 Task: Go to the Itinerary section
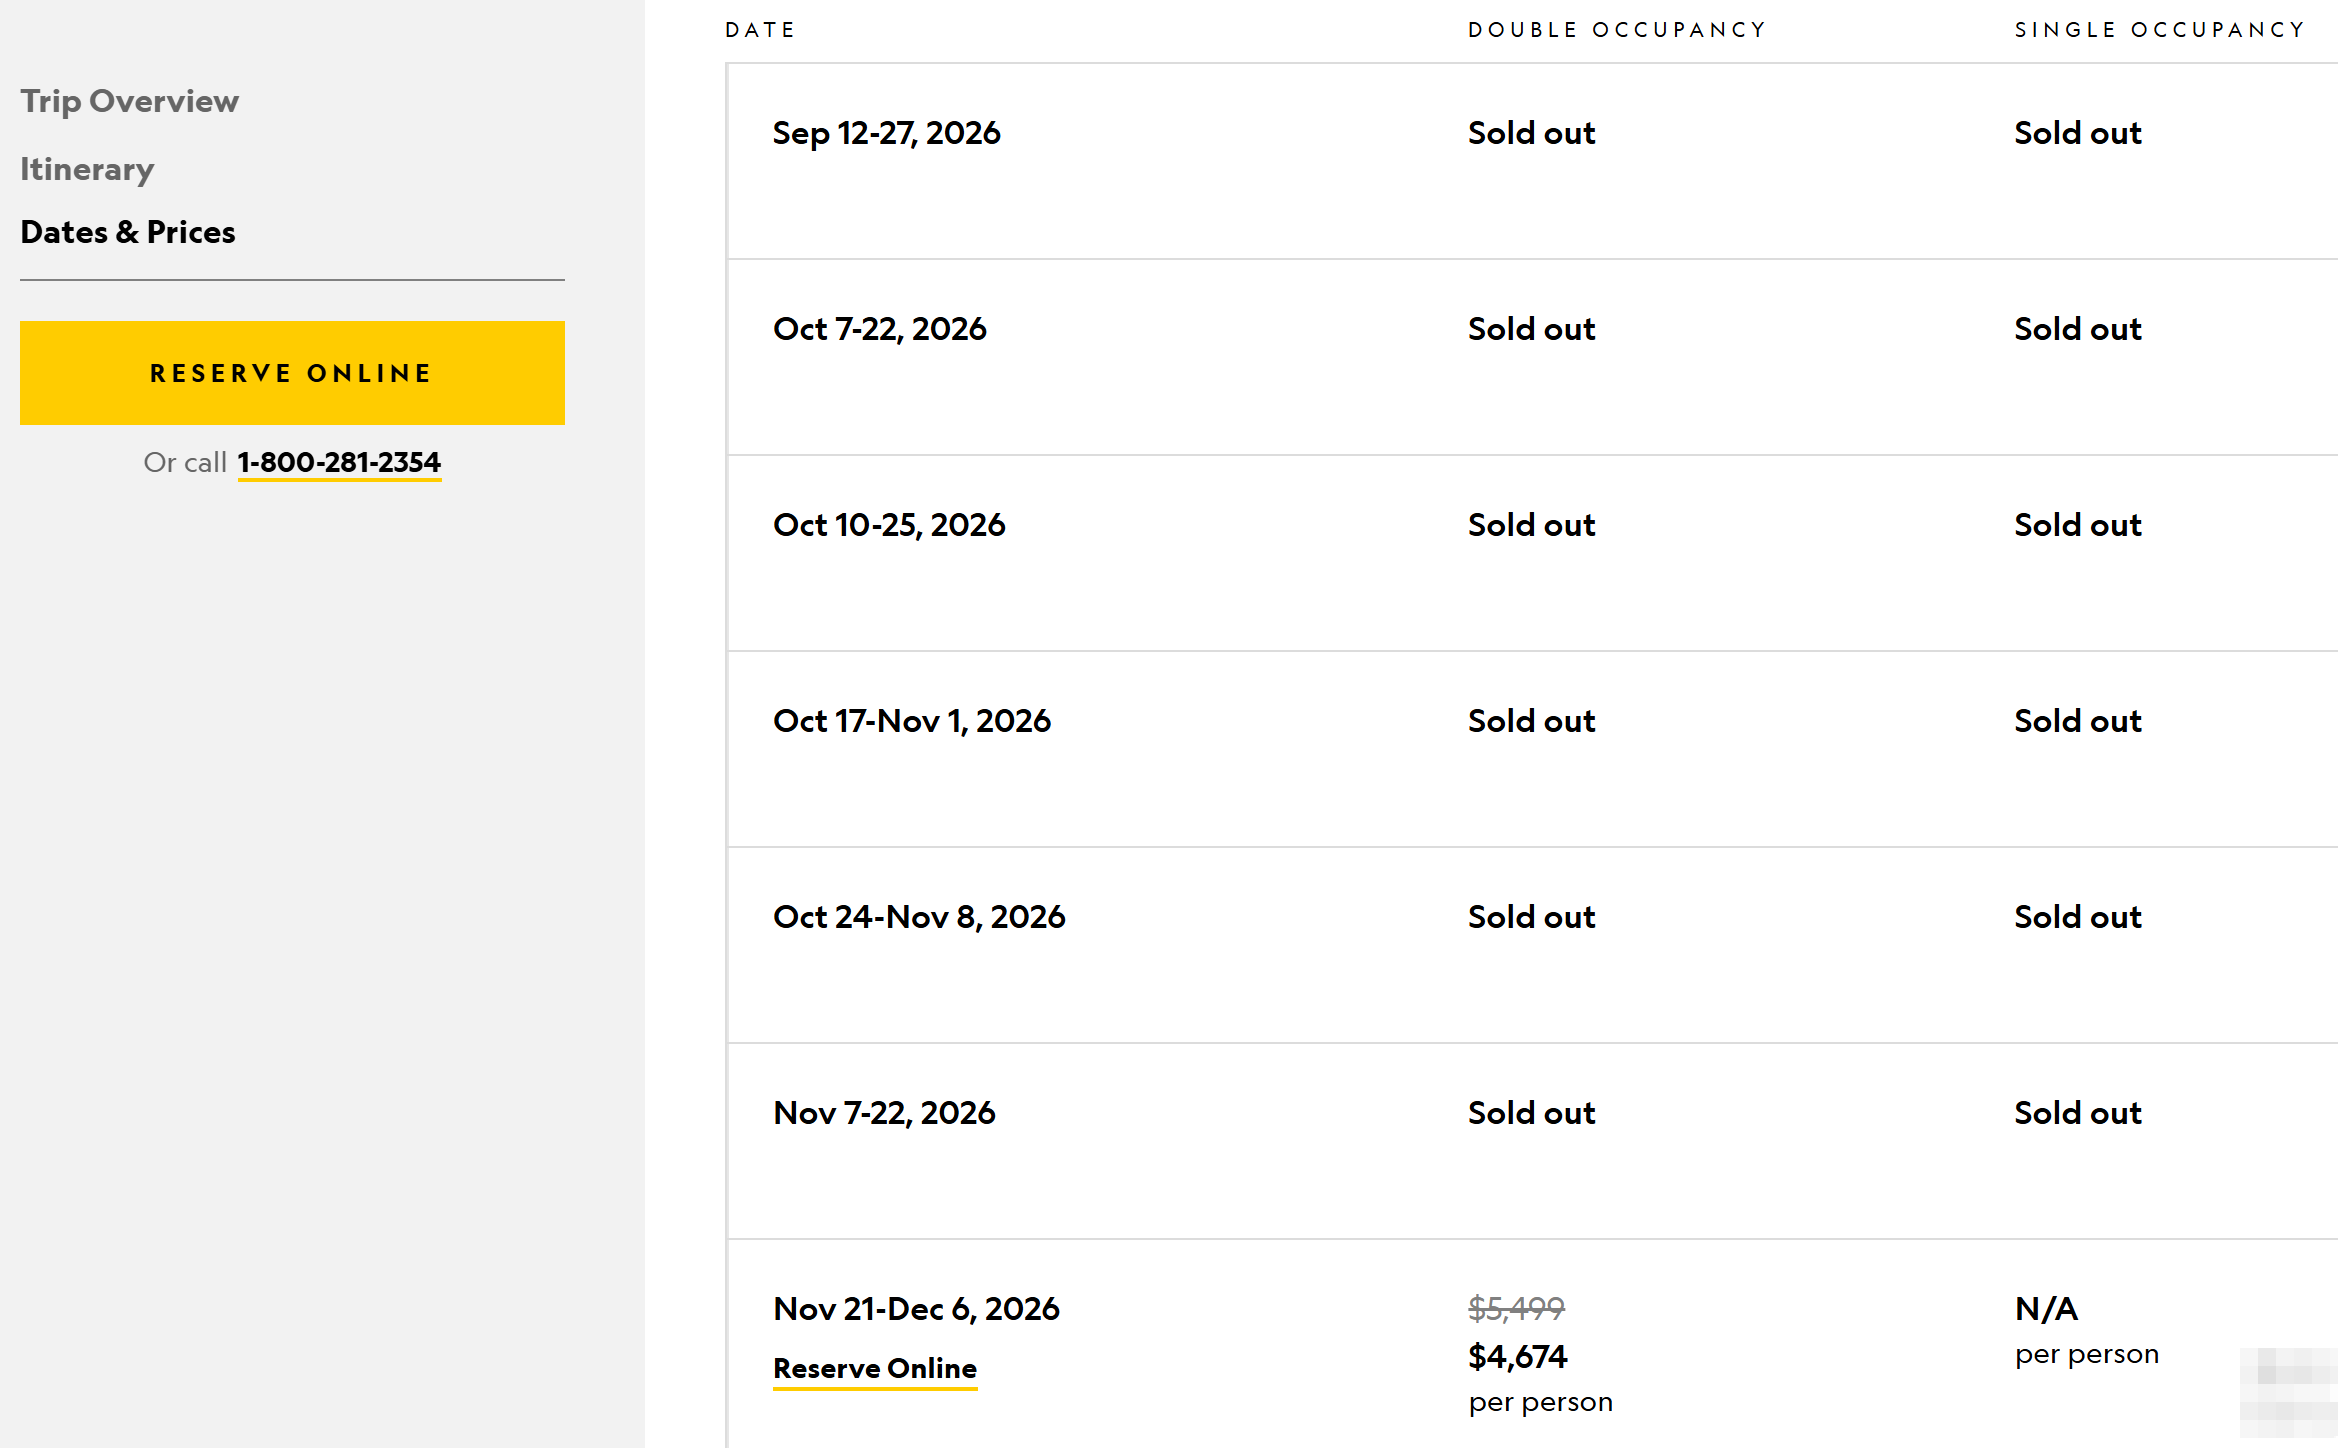(87, 169)
